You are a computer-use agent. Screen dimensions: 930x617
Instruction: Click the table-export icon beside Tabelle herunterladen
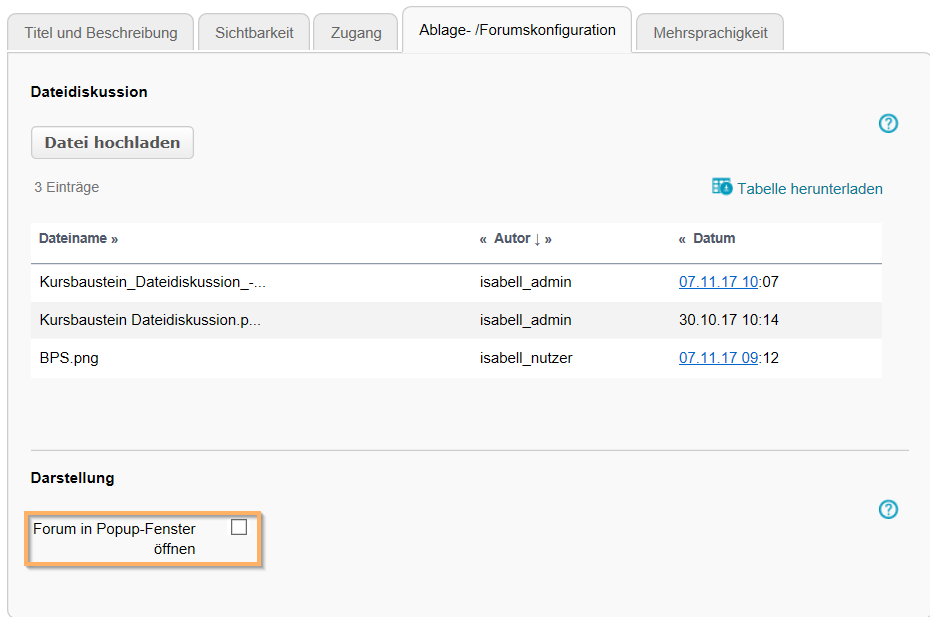(x=721, y=186)
